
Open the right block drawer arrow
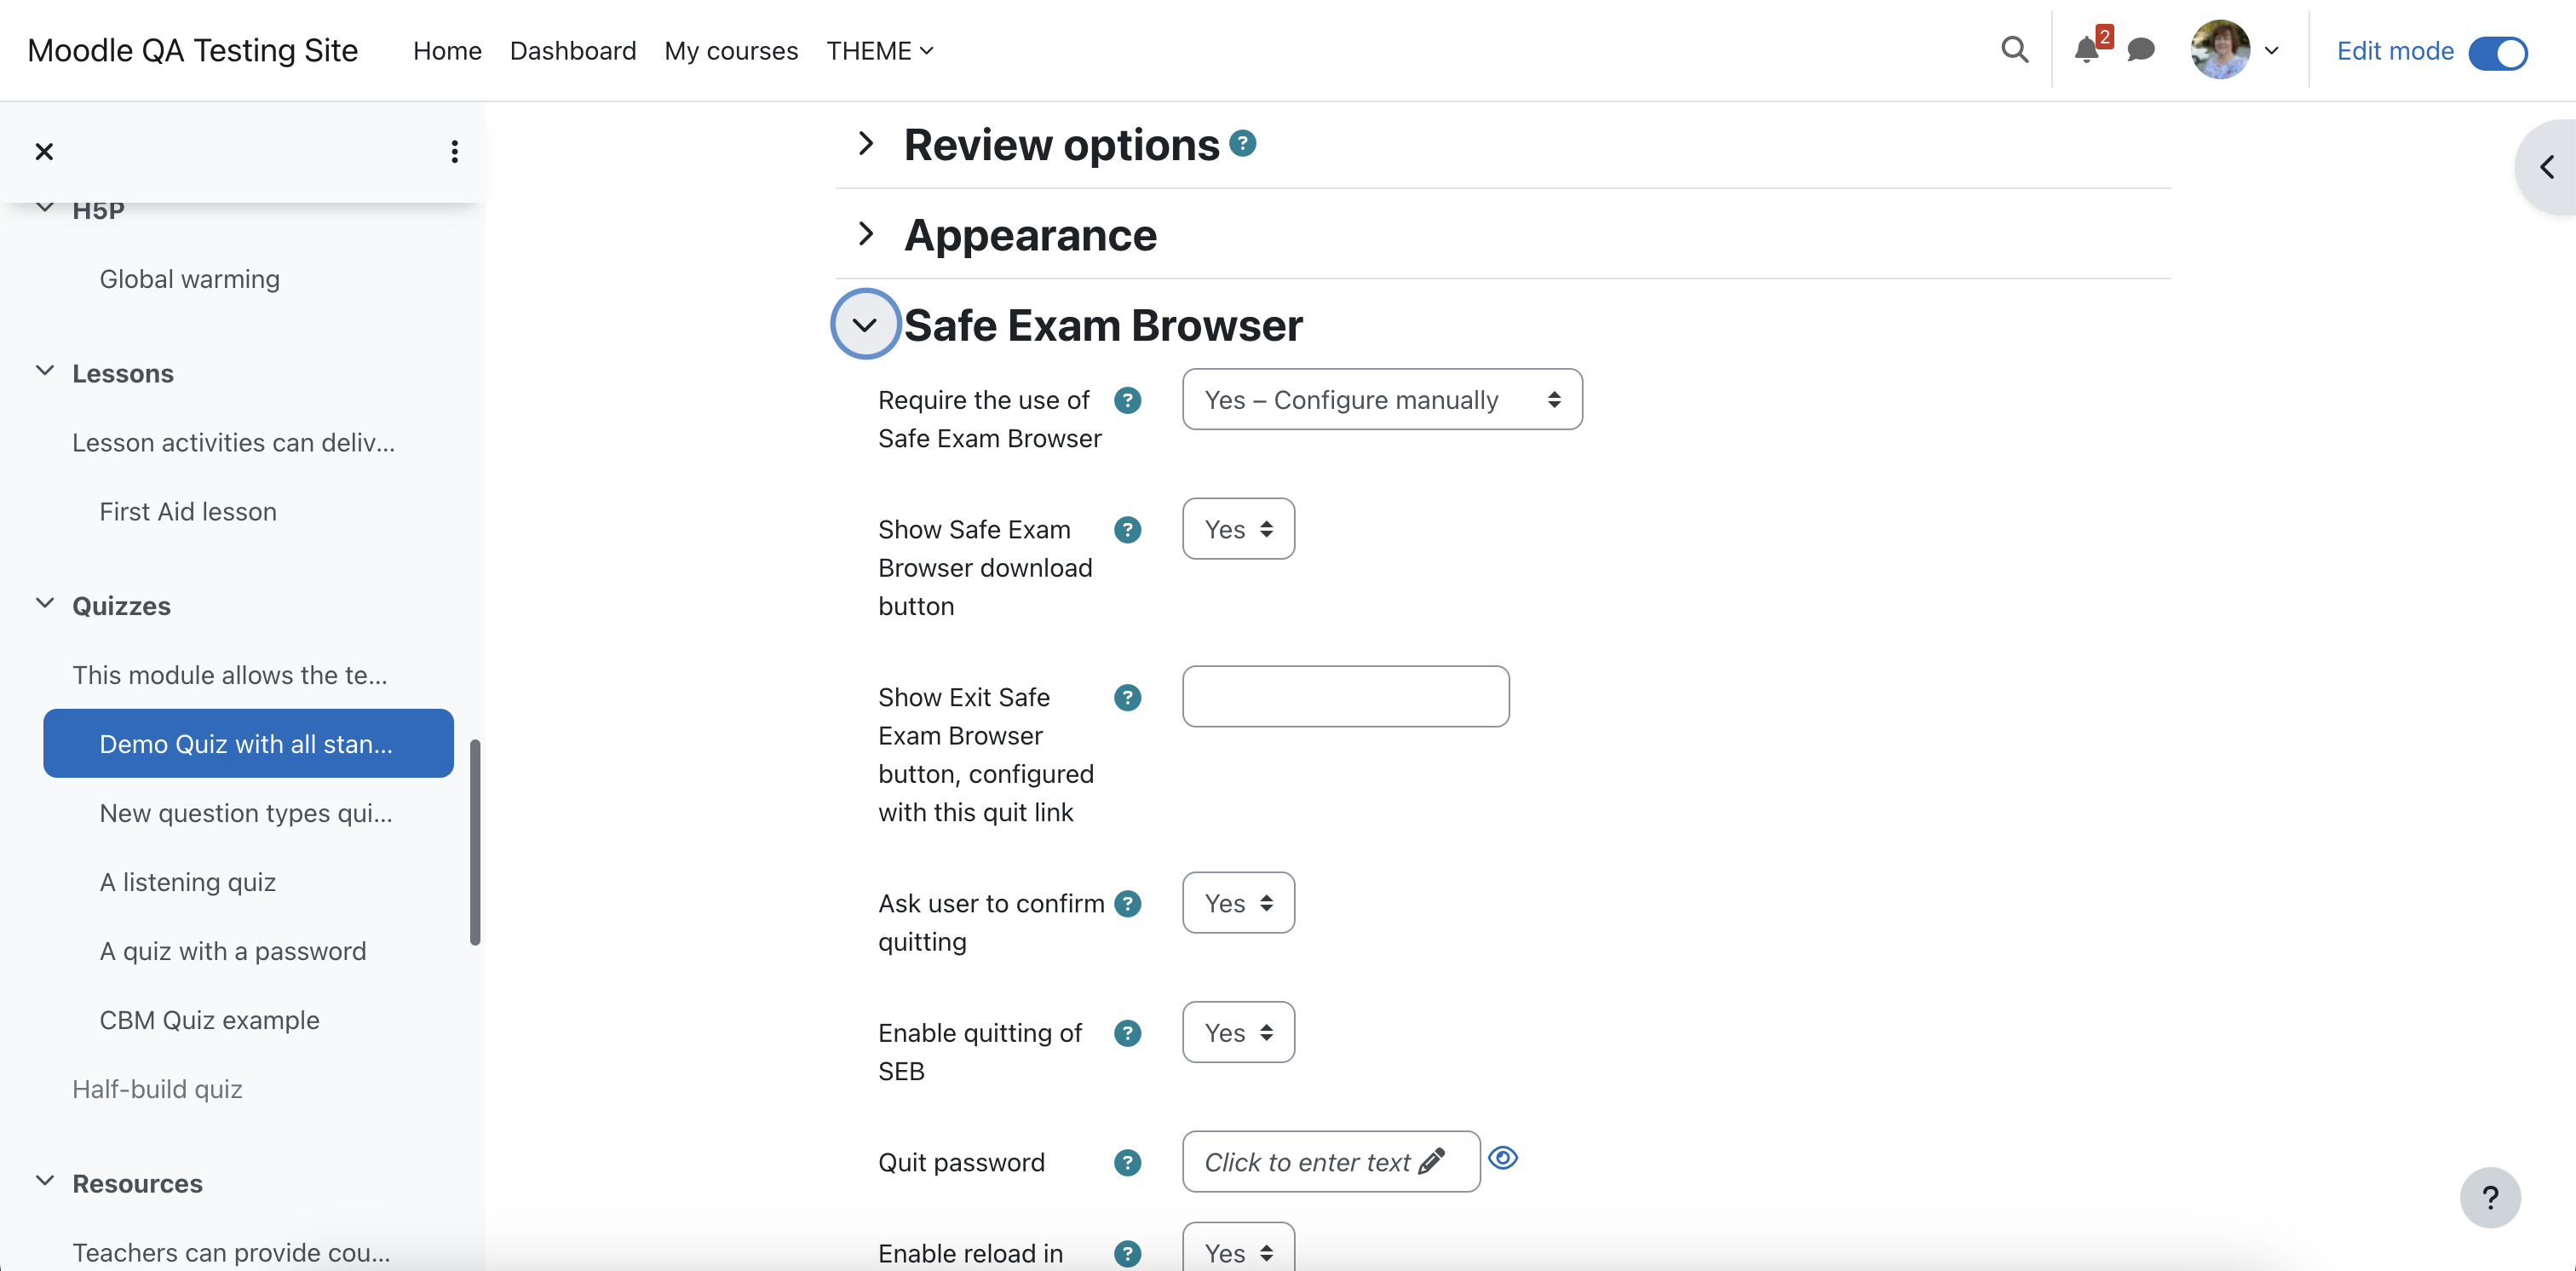click(2546, 167)
